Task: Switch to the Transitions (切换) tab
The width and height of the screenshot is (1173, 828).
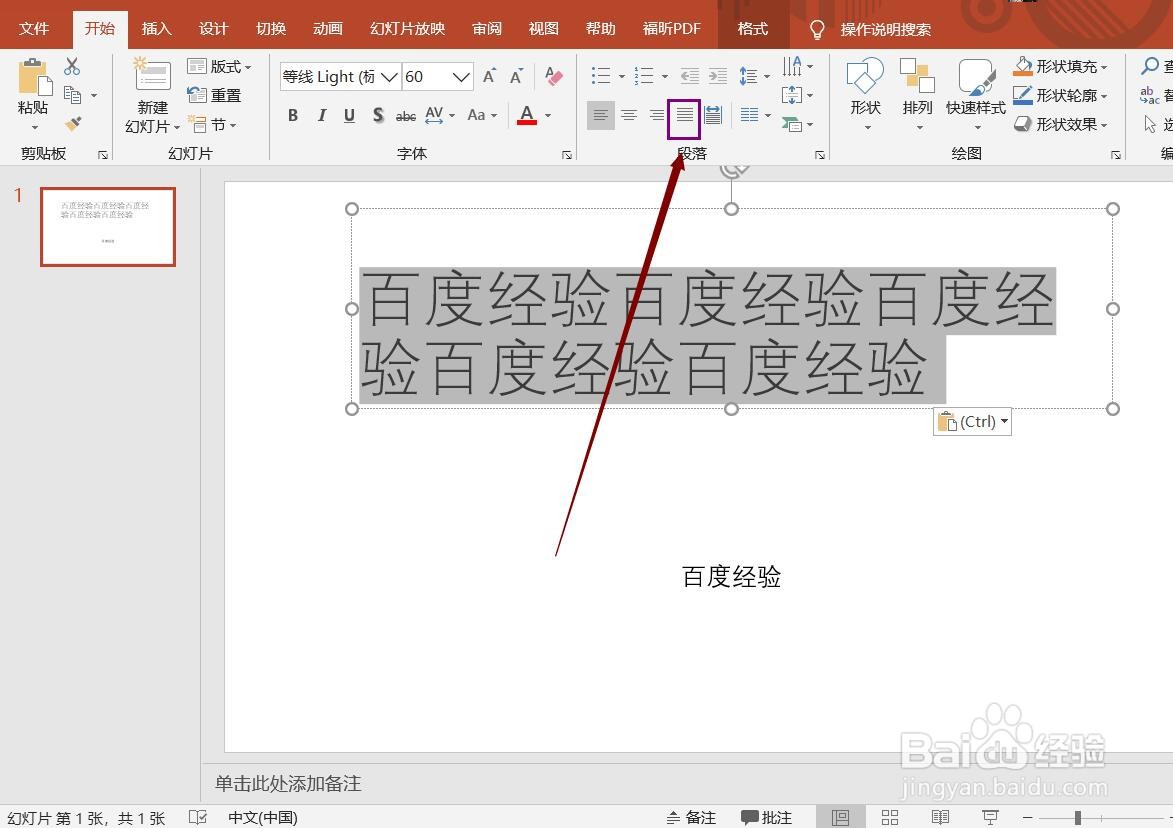Action: point(271,29)
